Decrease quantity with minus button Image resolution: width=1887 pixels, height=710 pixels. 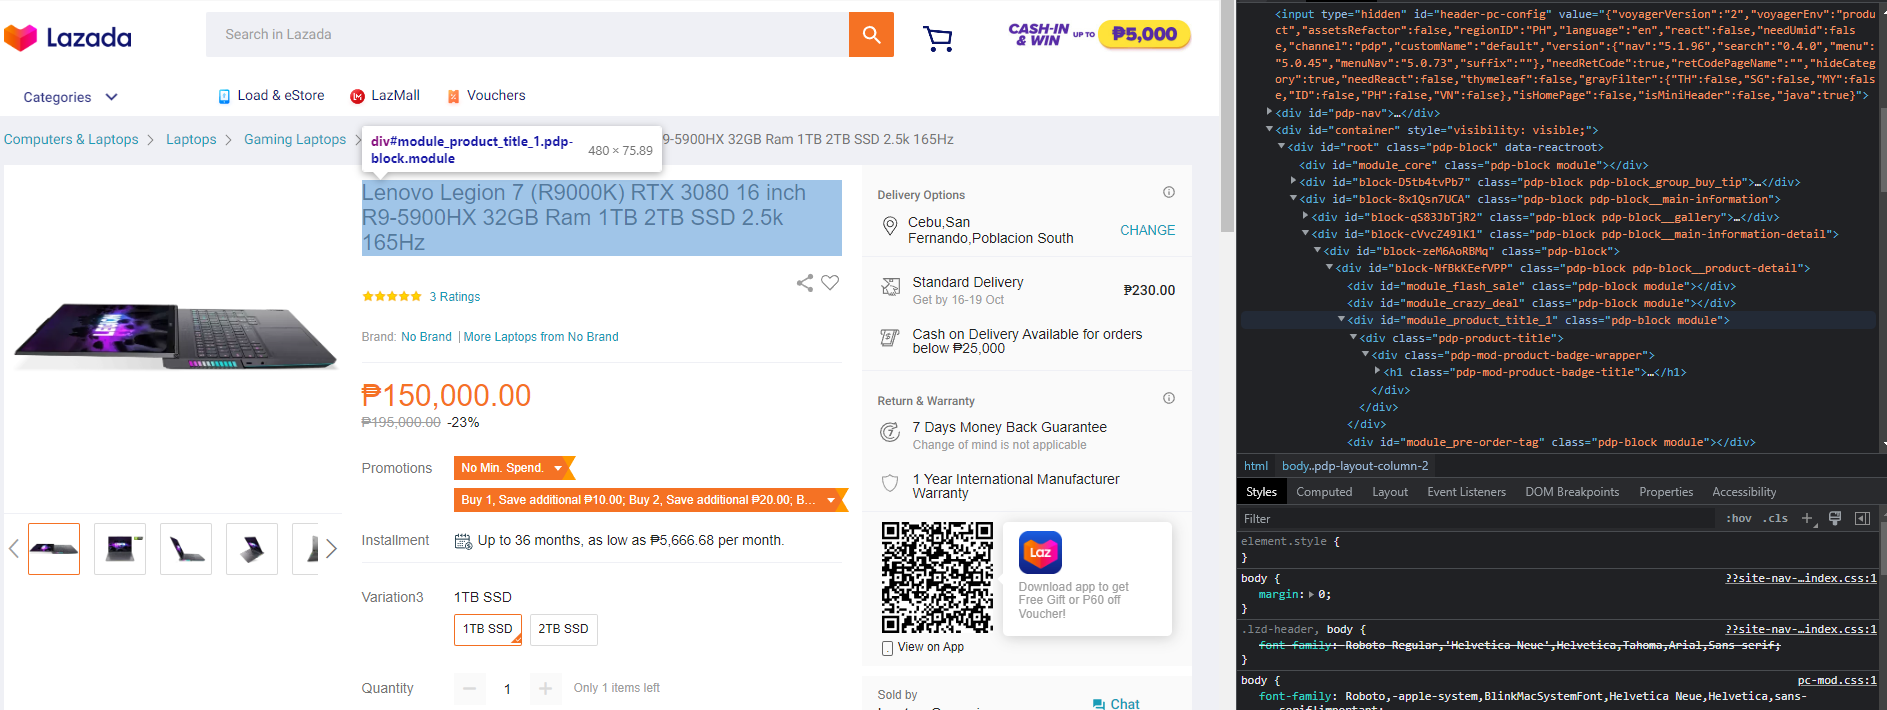pos(470,689)
